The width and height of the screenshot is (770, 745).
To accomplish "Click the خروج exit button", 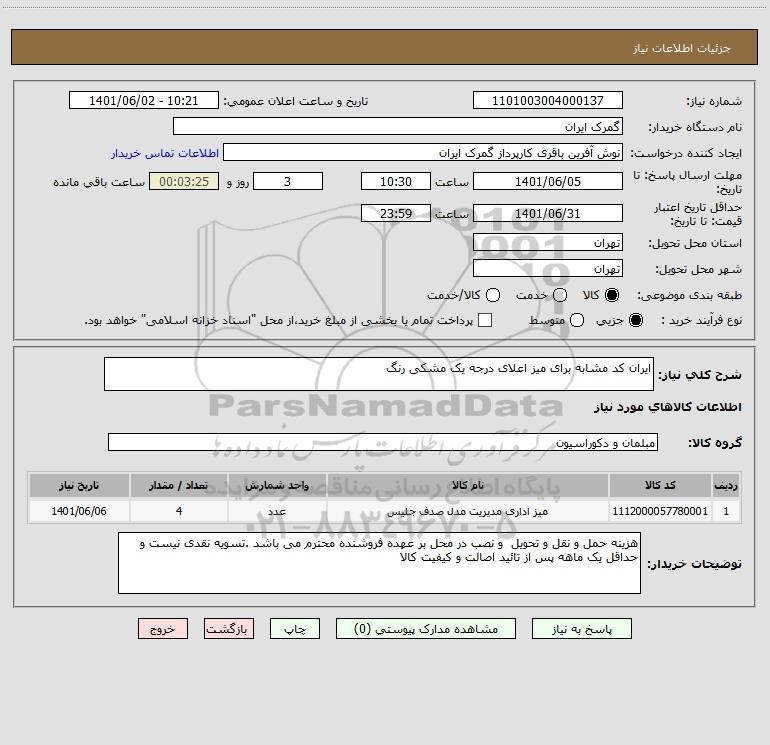I will (x=163, y=629).
